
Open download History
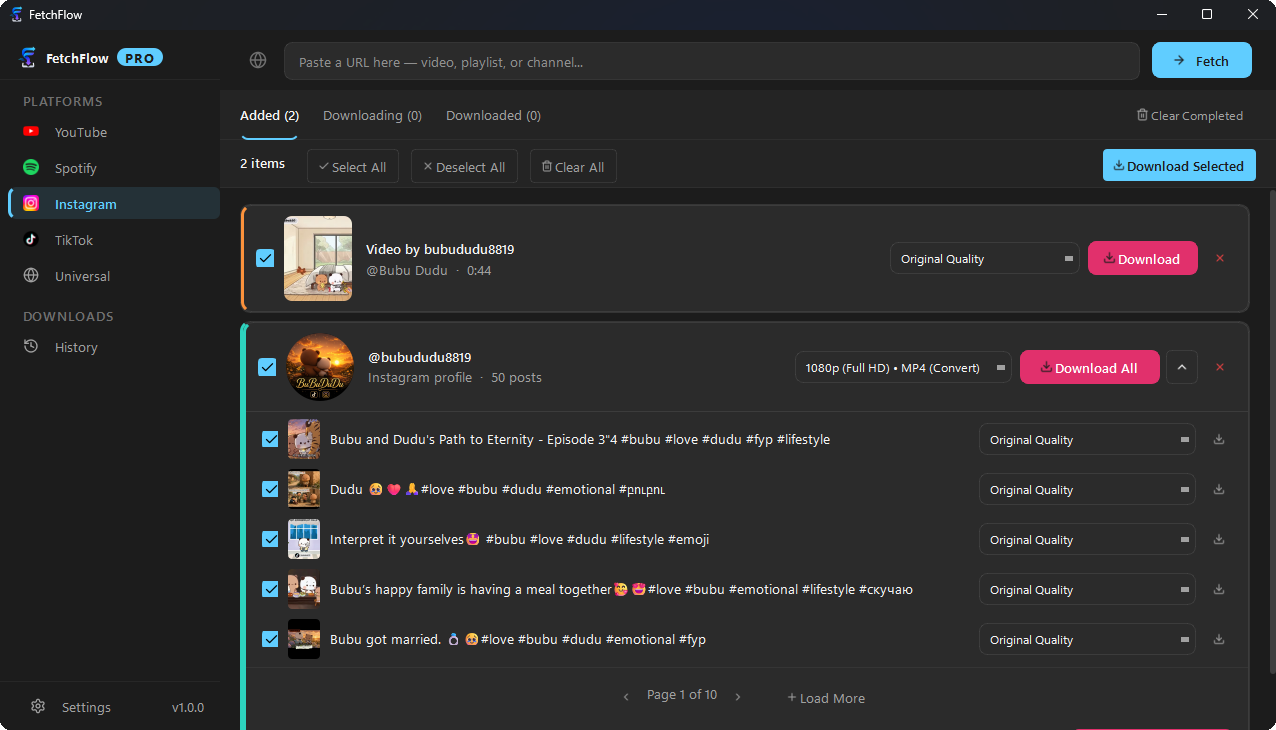(114, 347)
